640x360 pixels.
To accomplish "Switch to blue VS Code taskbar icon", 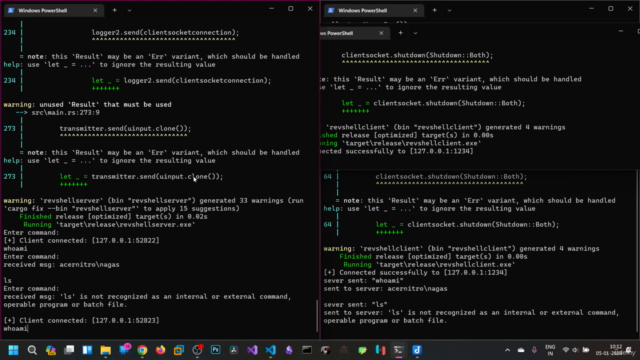I will (x=271, y=350).
